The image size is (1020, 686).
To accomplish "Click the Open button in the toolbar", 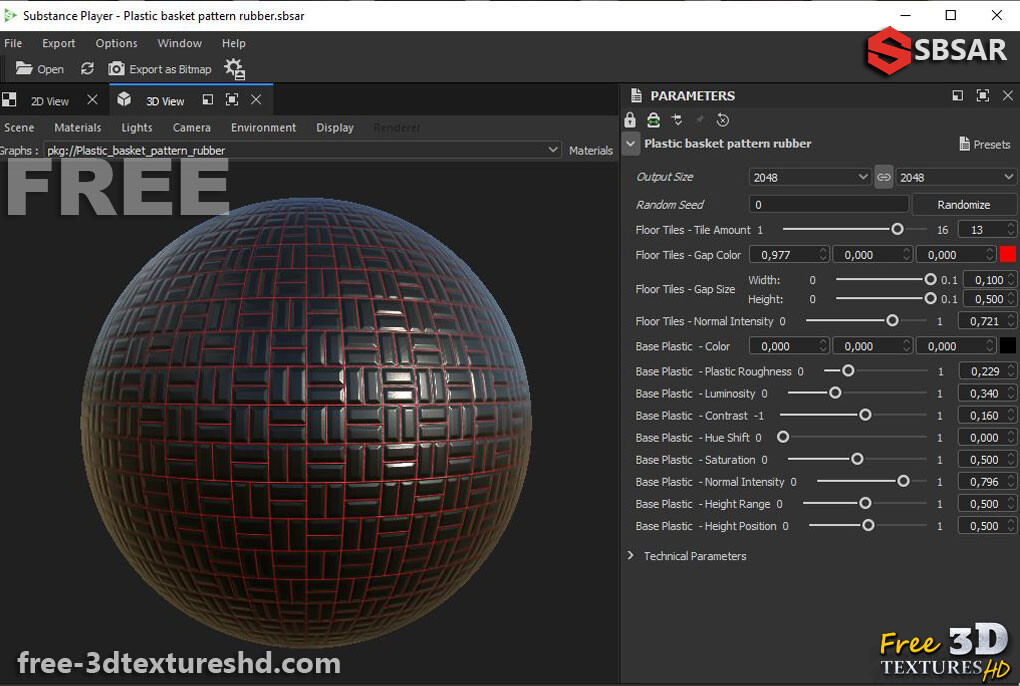I will [39, 69].
